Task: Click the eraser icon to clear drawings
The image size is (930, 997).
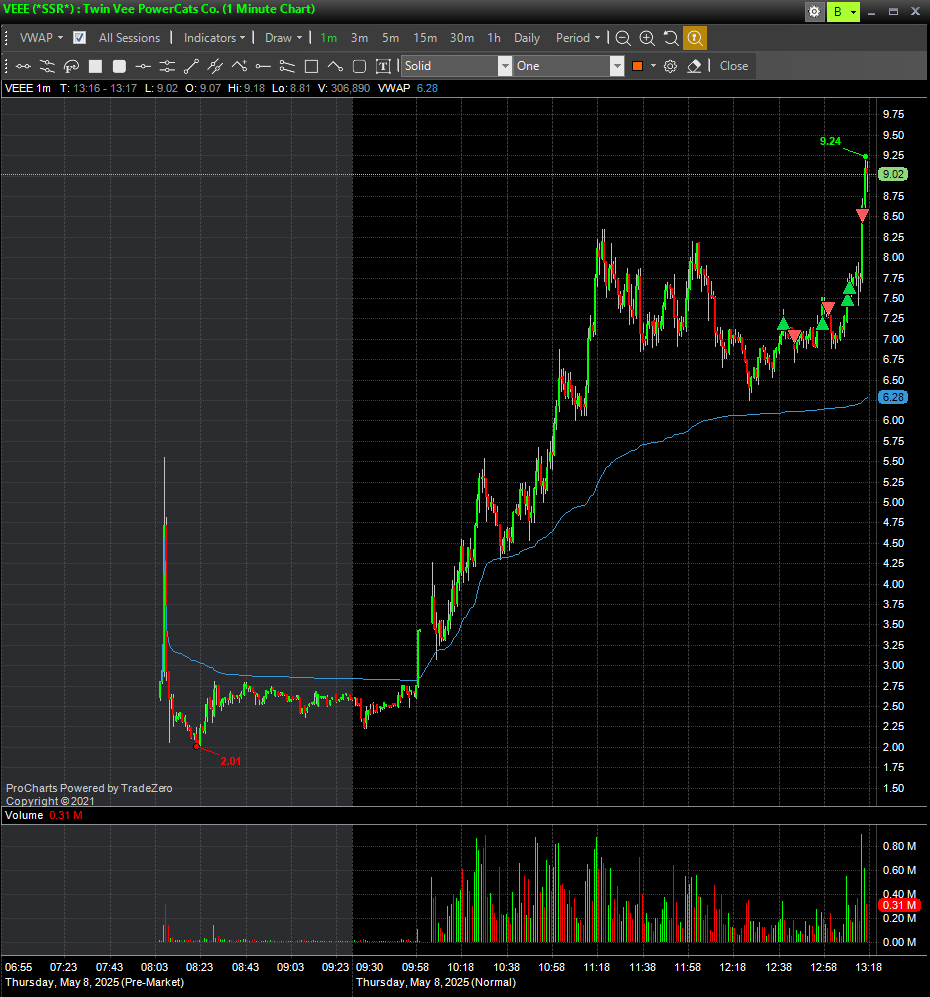Action: point(694,66)
